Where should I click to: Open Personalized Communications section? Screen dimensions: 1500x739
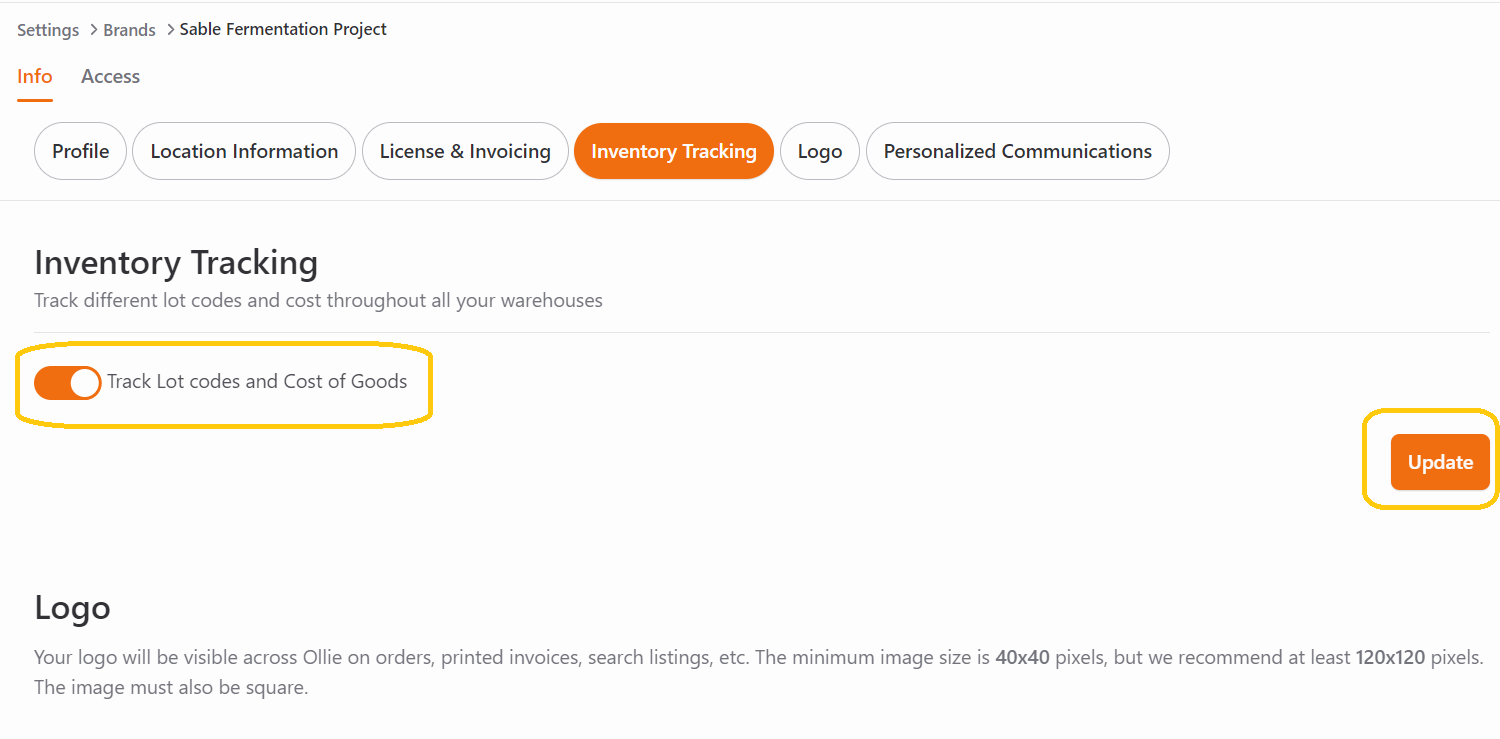point(1018,151)
